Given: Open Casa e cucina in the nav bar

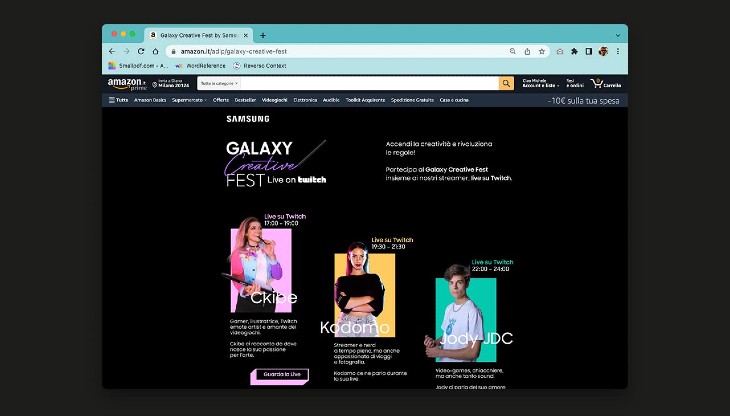Looking at the screenshot, I should coord(454,100).
